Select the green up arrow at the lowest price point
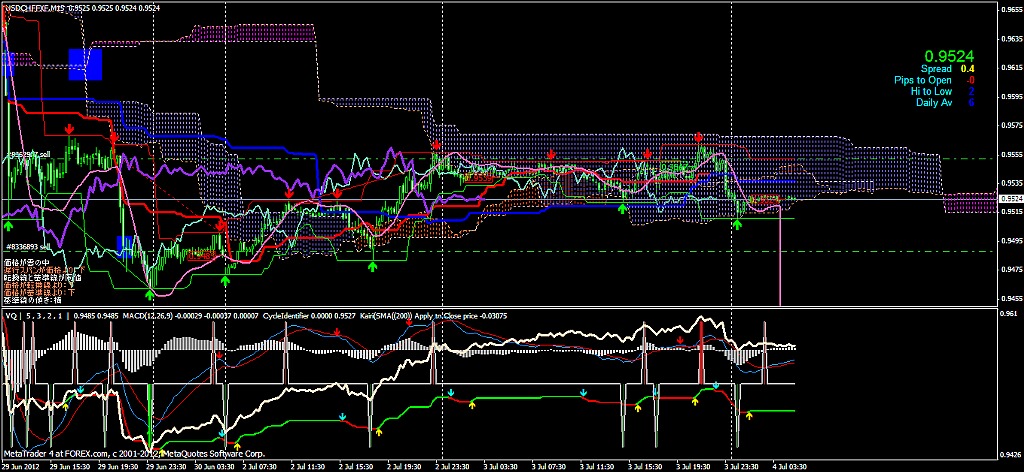This screenshot has height=472, width=1024. (x=151, y=292)
